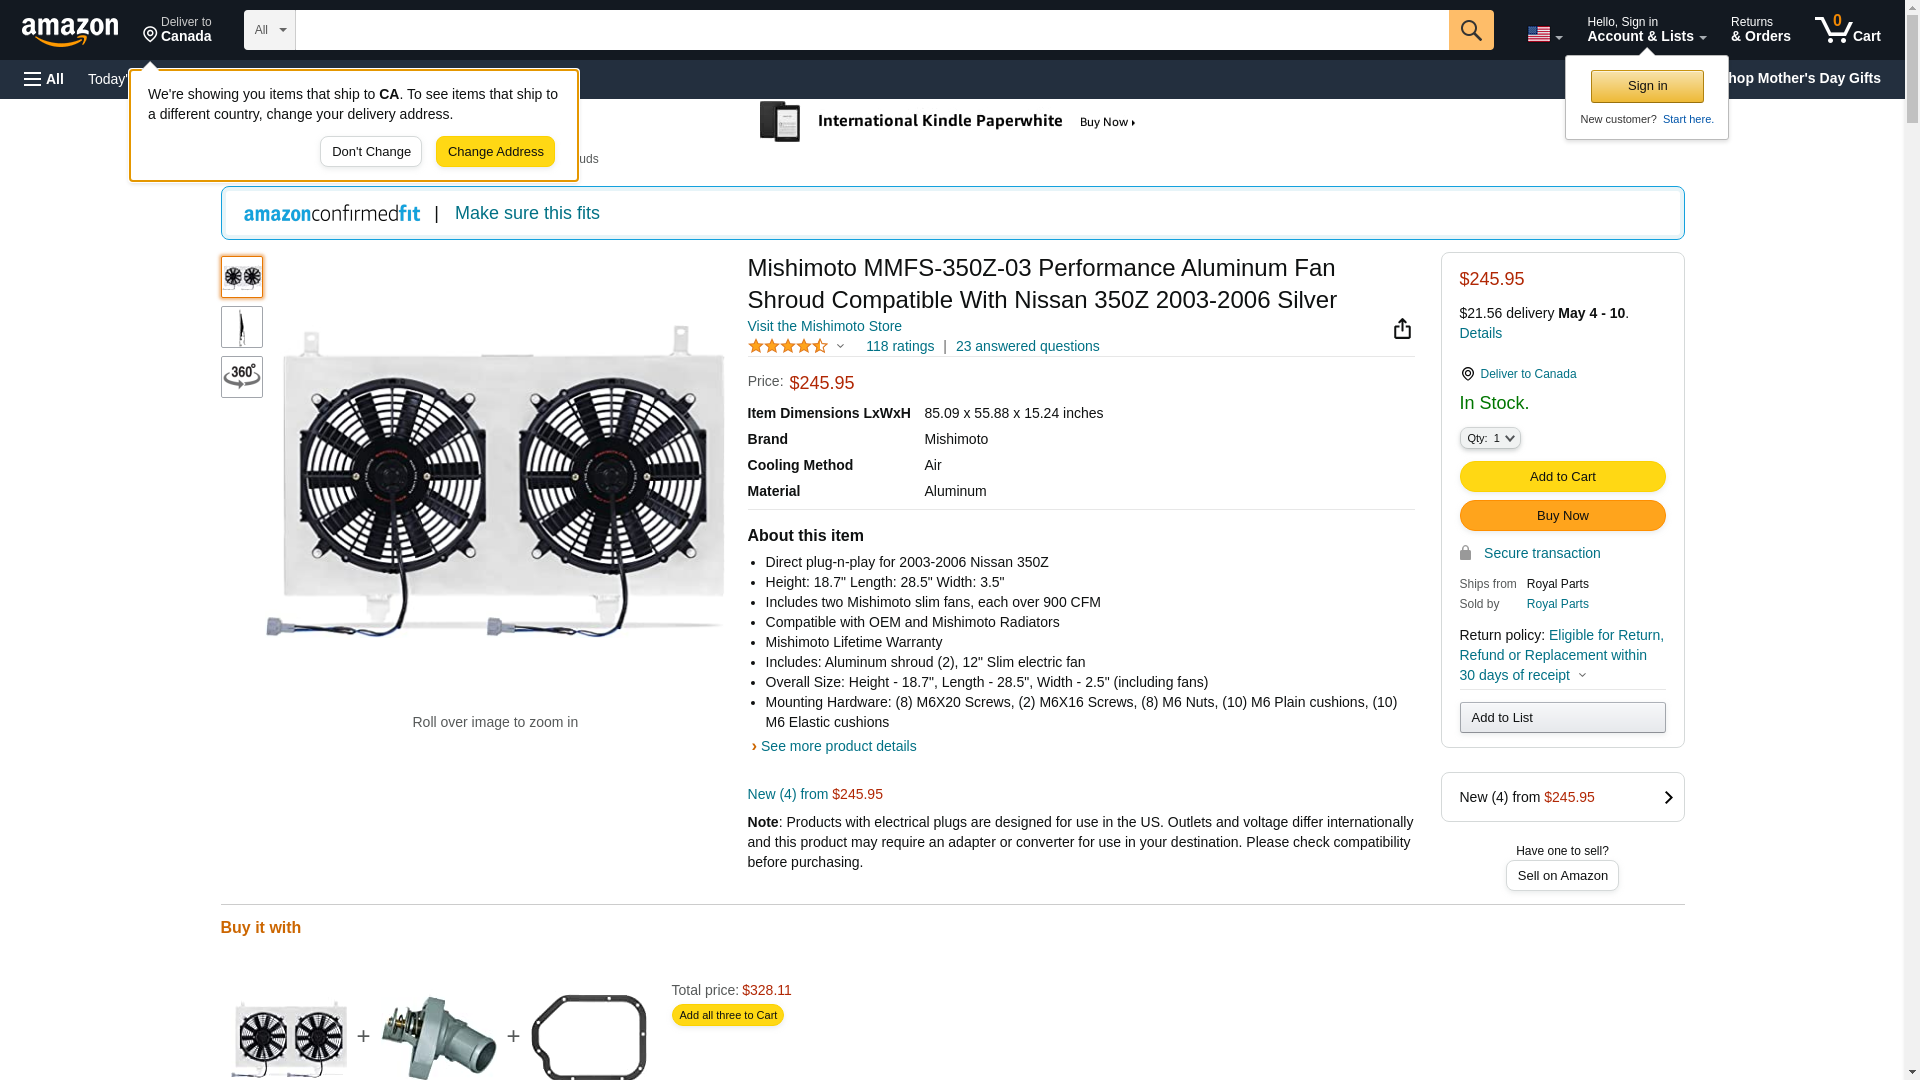
Task: Click the search magnifier button
Action: [1470, 30]
